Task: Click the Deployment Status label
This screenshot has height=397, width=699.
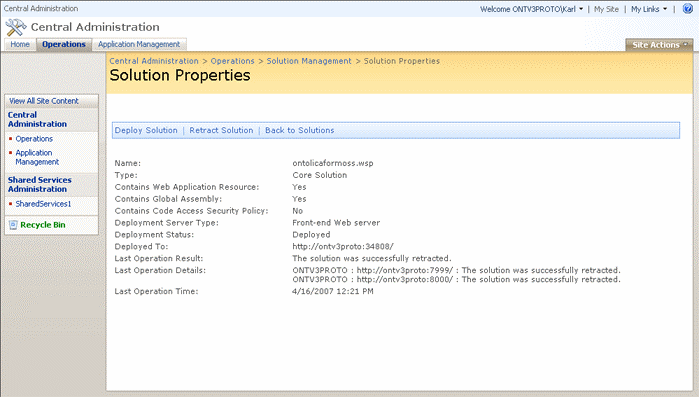Action: (154, 235)
